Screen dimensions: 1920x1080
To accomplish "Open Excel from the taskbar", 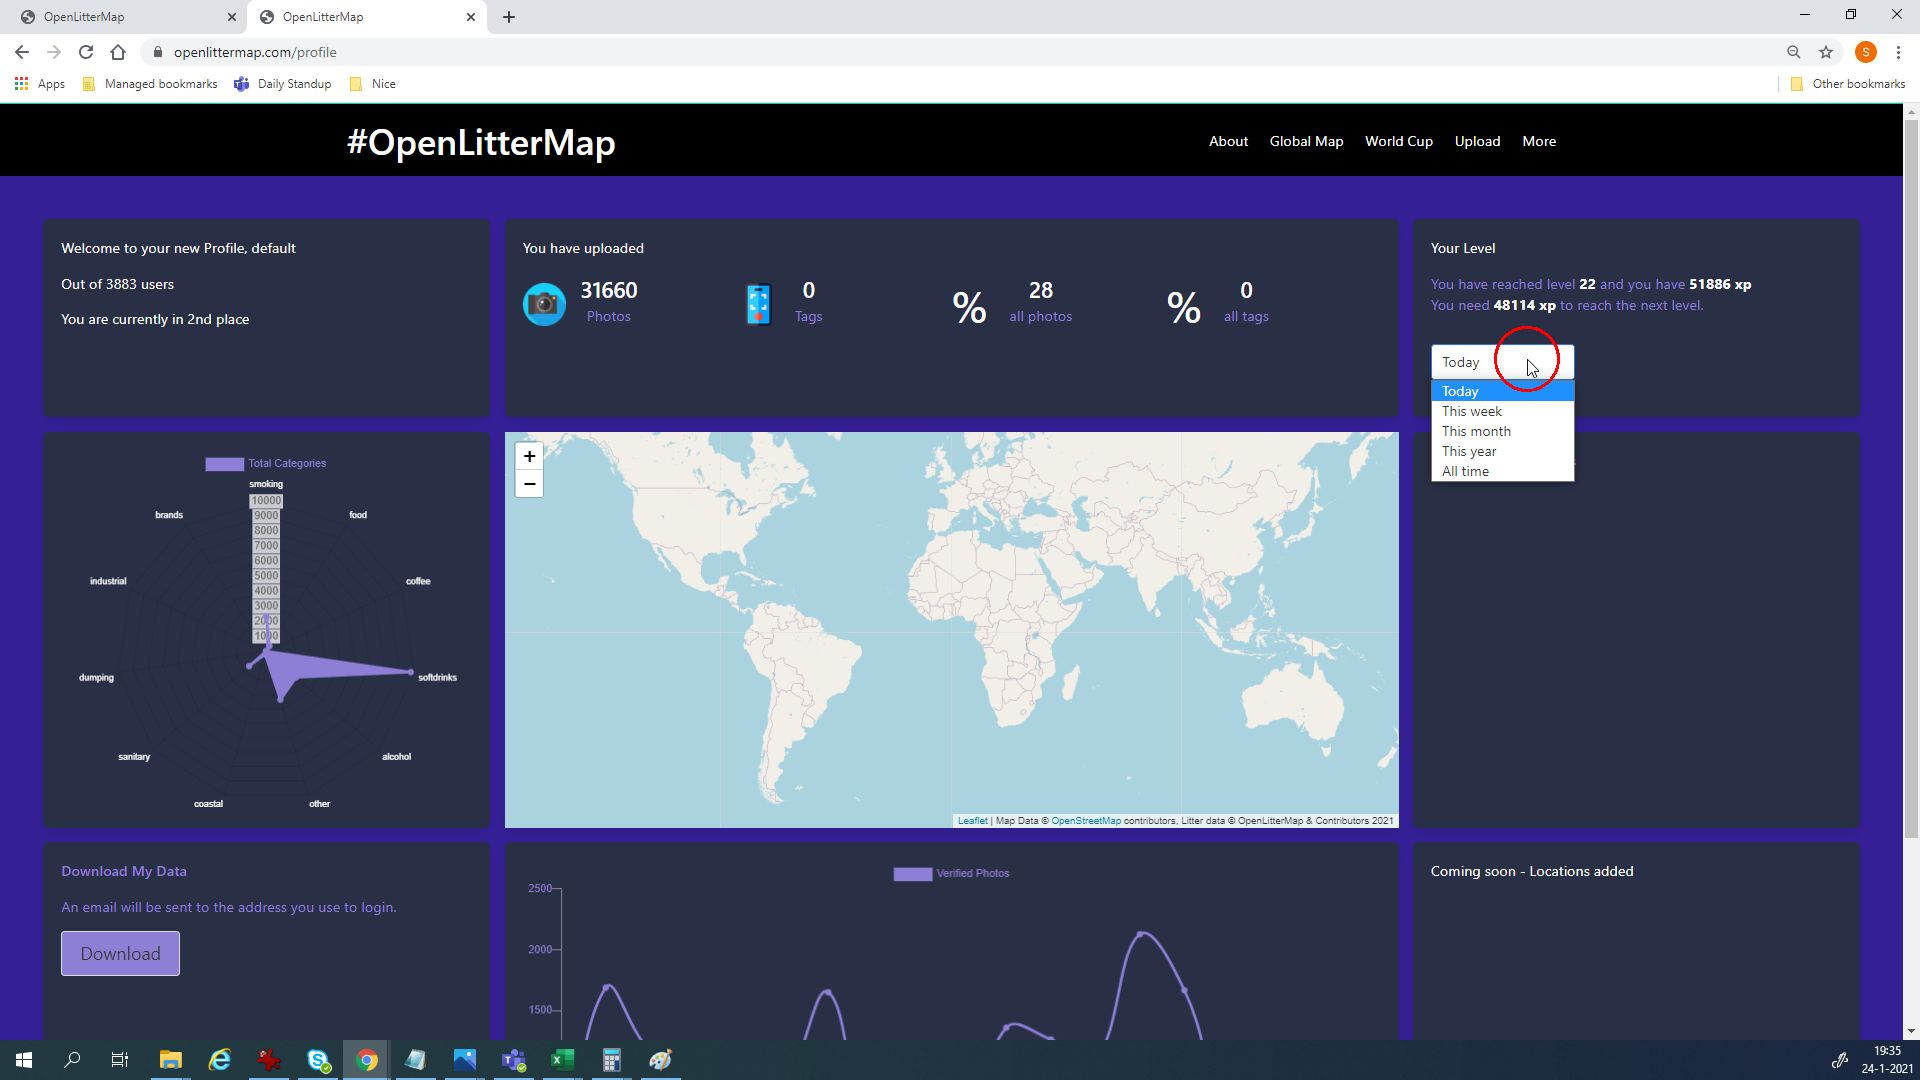I will pos(562,1060).
